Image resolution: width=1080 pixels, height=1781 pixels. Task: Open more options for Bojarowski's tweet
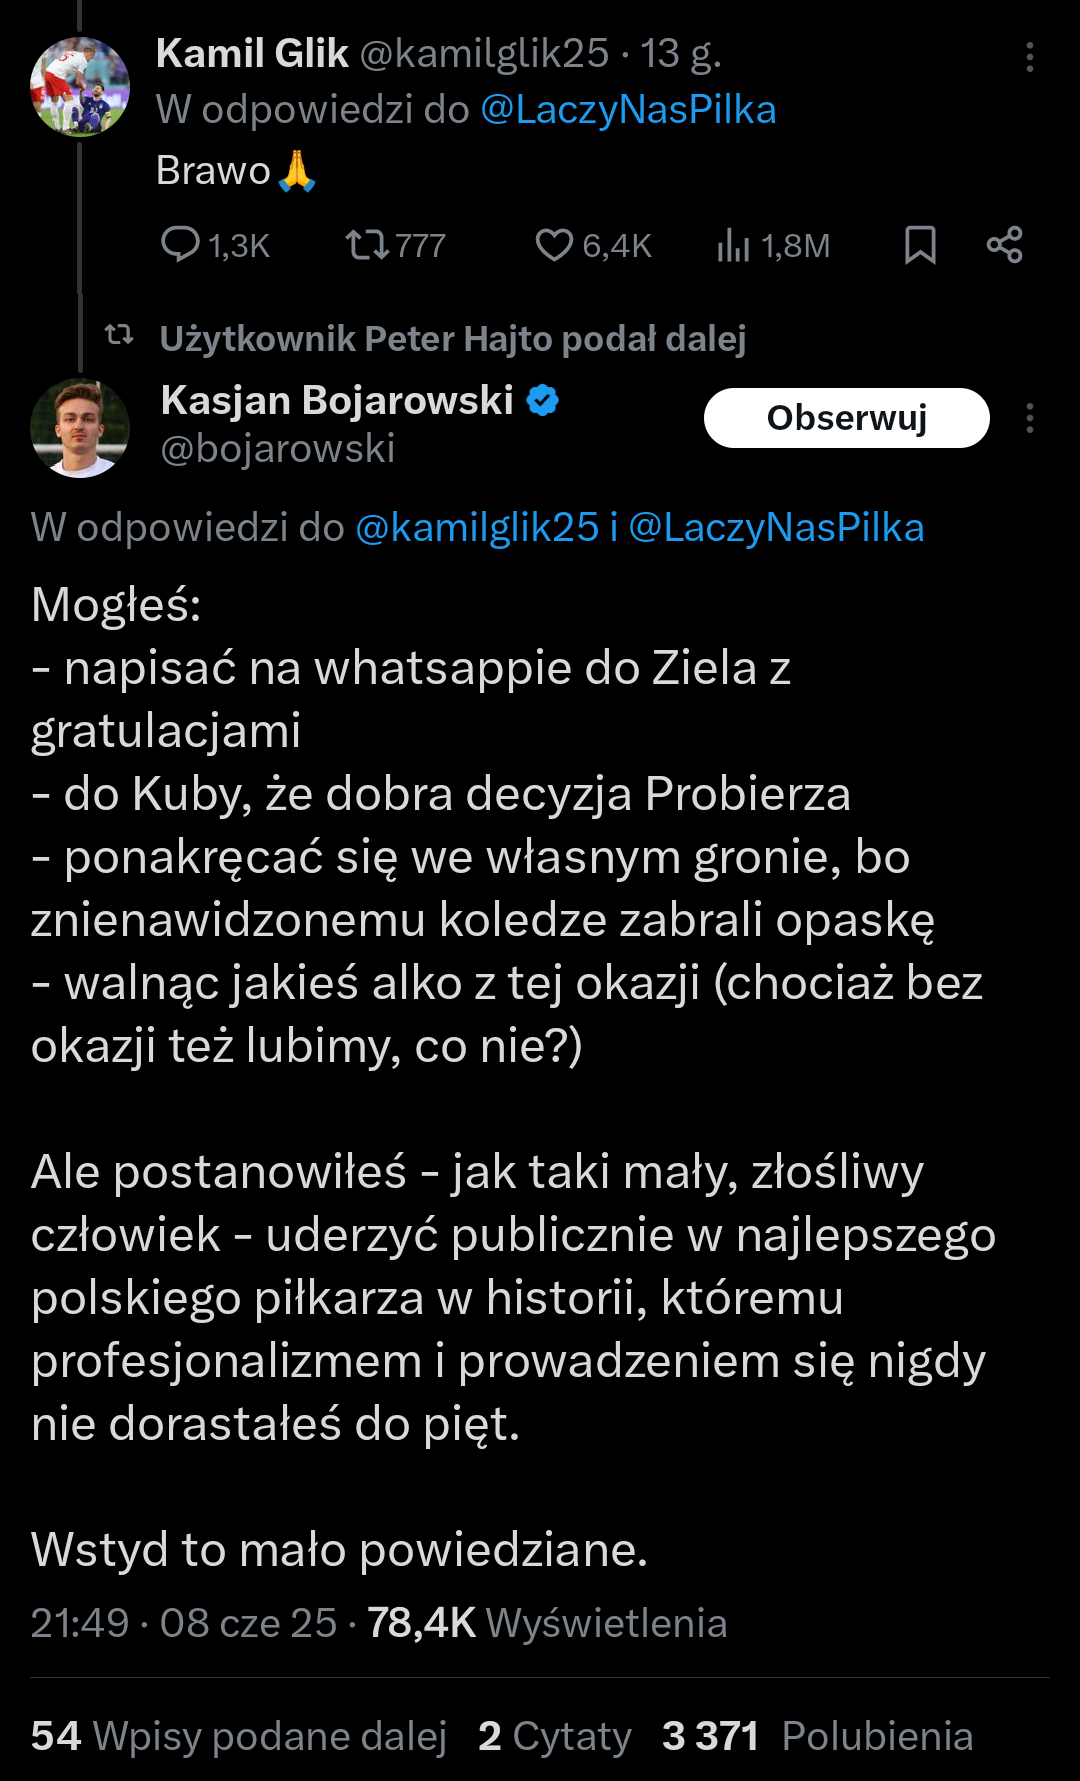tap(1029, 418)
